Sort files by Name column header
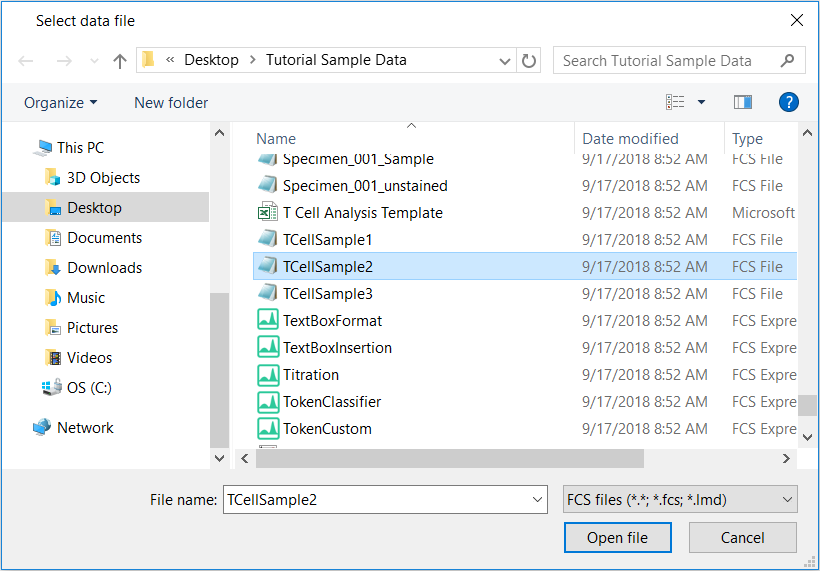Viewport: 820px width, 571px height. coord(276,139)
